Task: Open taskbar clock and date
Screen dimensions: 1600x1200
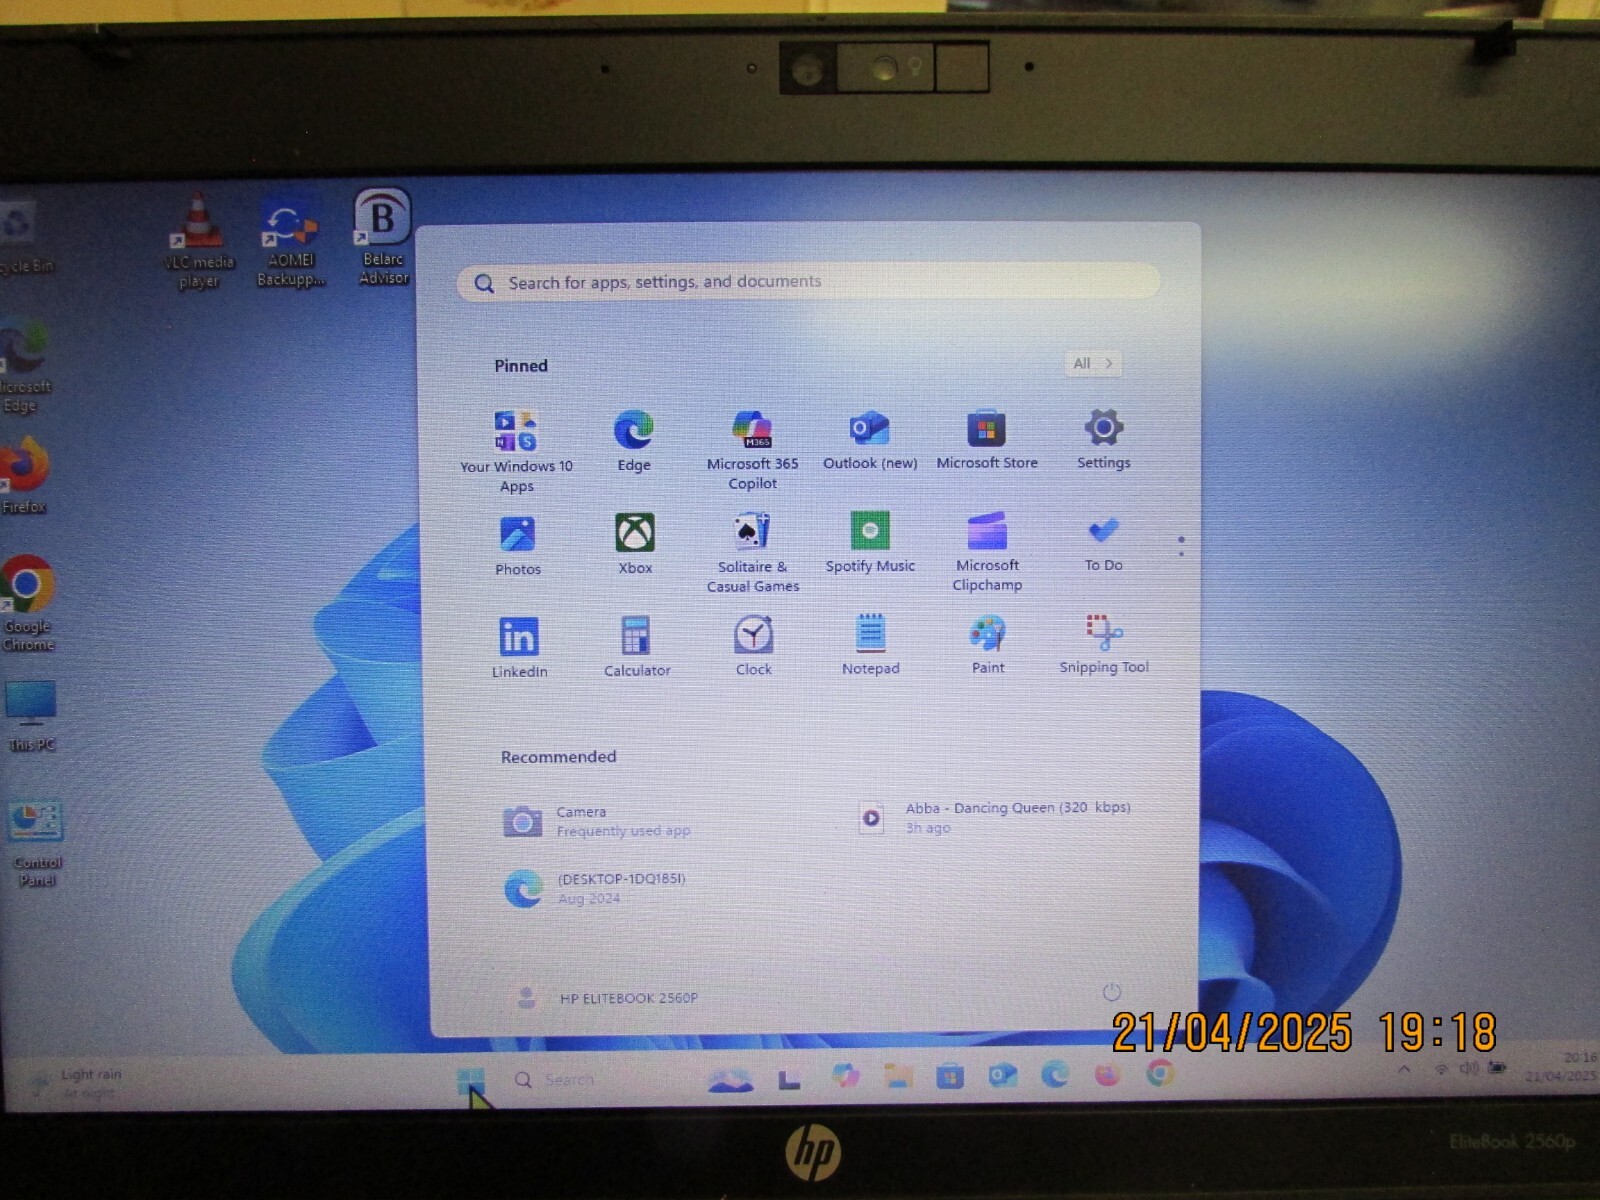Action: [x=1560, y=1066]
